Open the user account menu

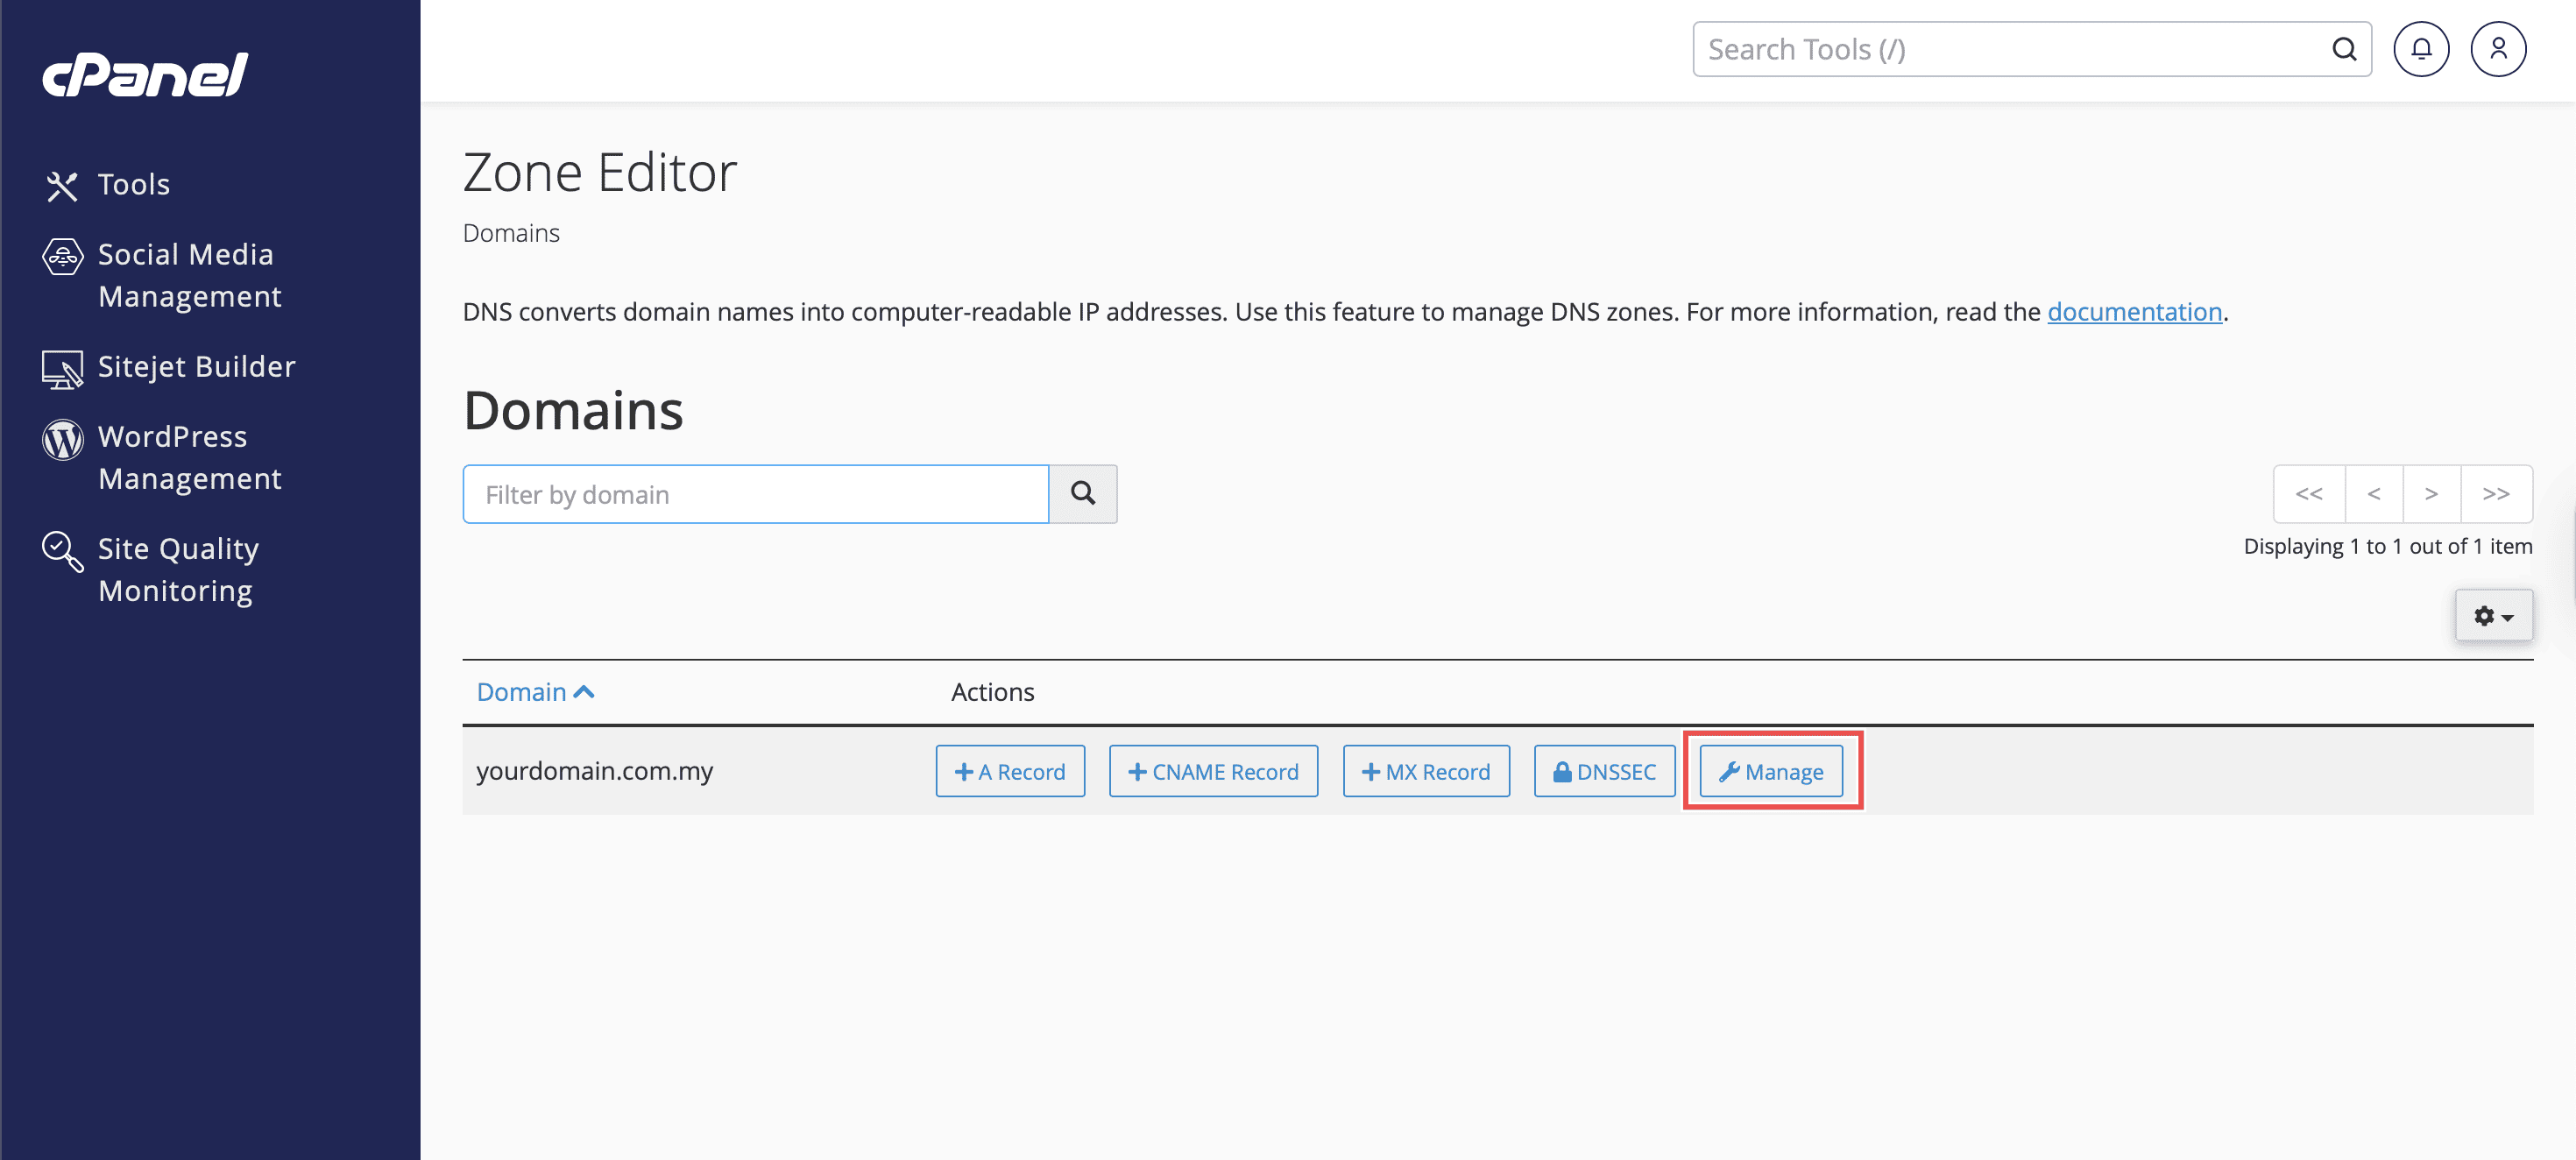pyautogui.click(x=2497, y=49)
